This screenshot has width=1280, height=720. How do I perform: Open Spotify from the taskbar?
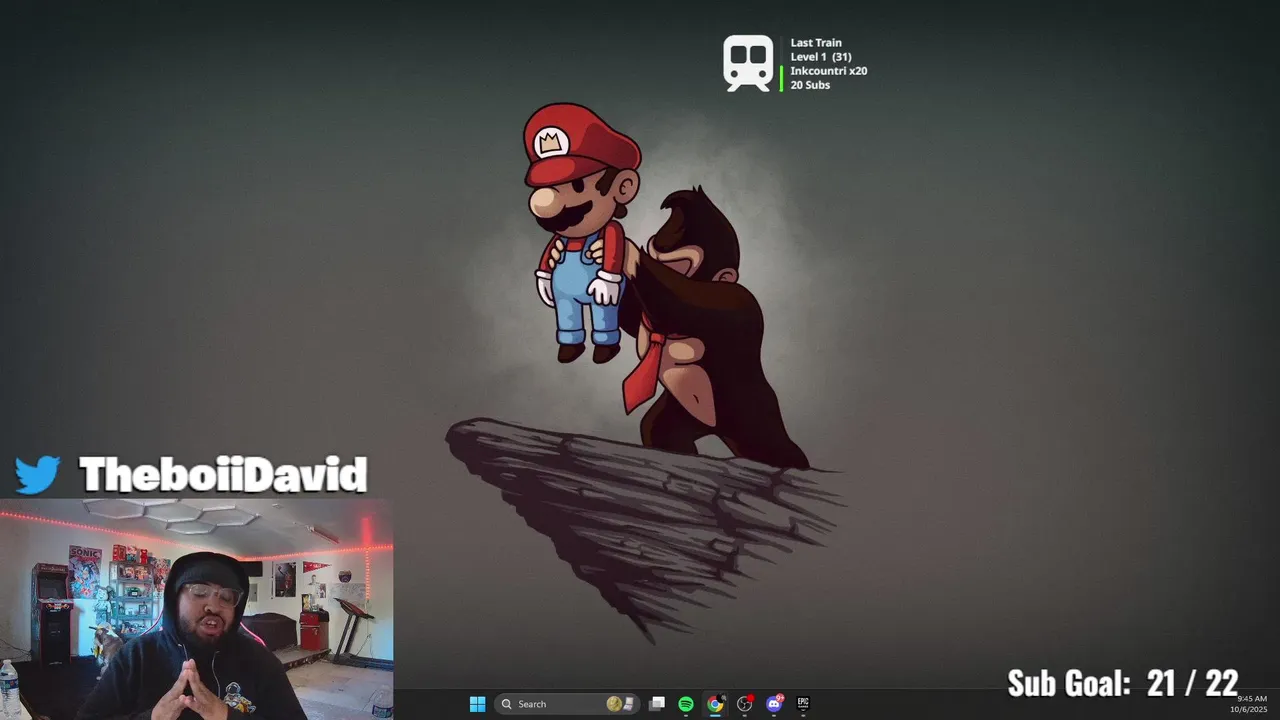tap(686, 704)
